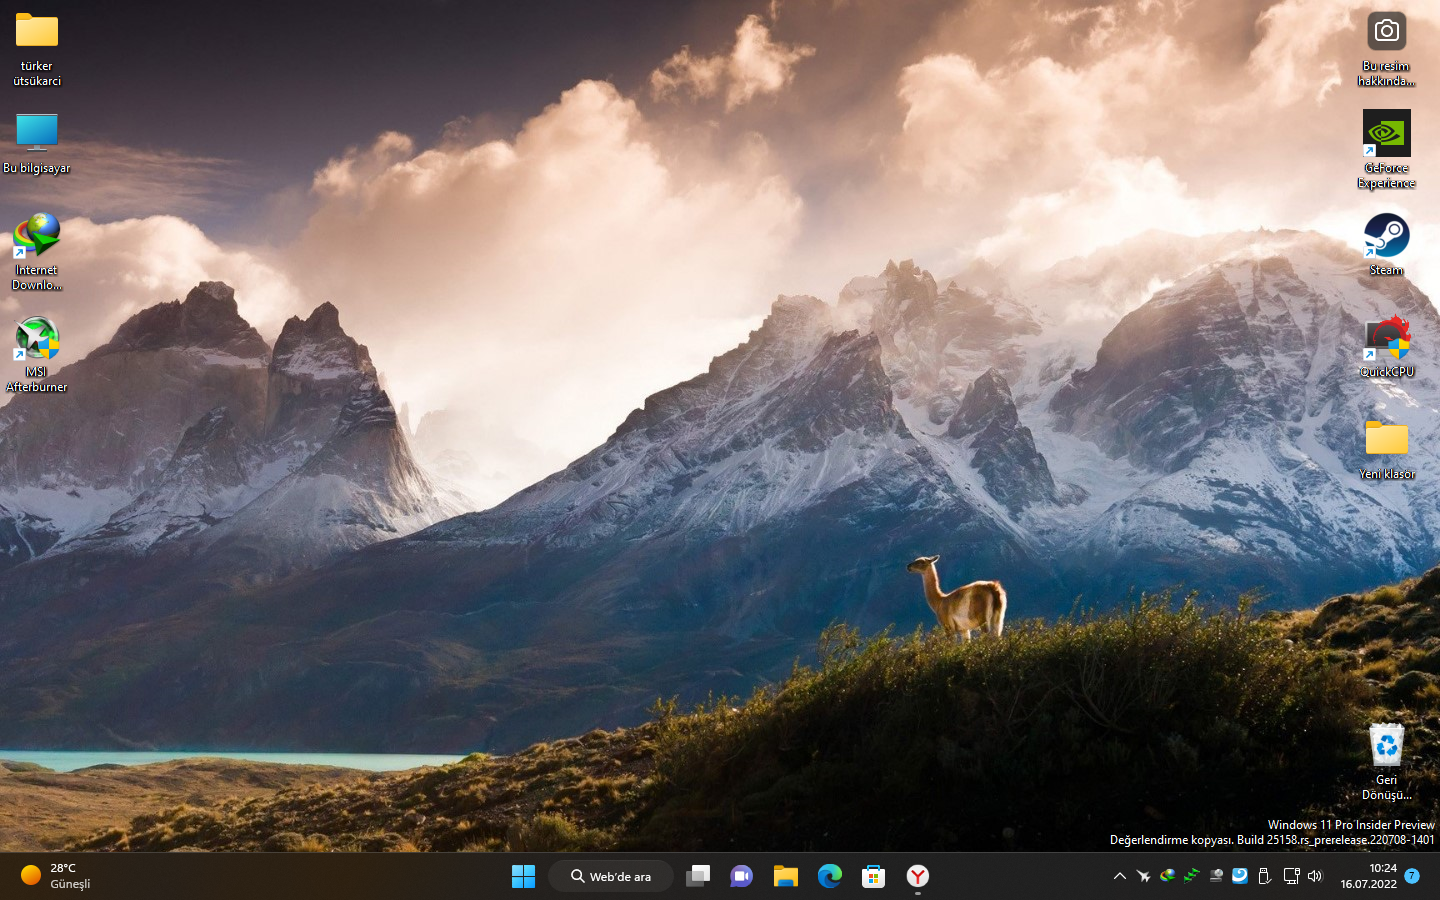Open the network status tray icon

coord(1291,876)
